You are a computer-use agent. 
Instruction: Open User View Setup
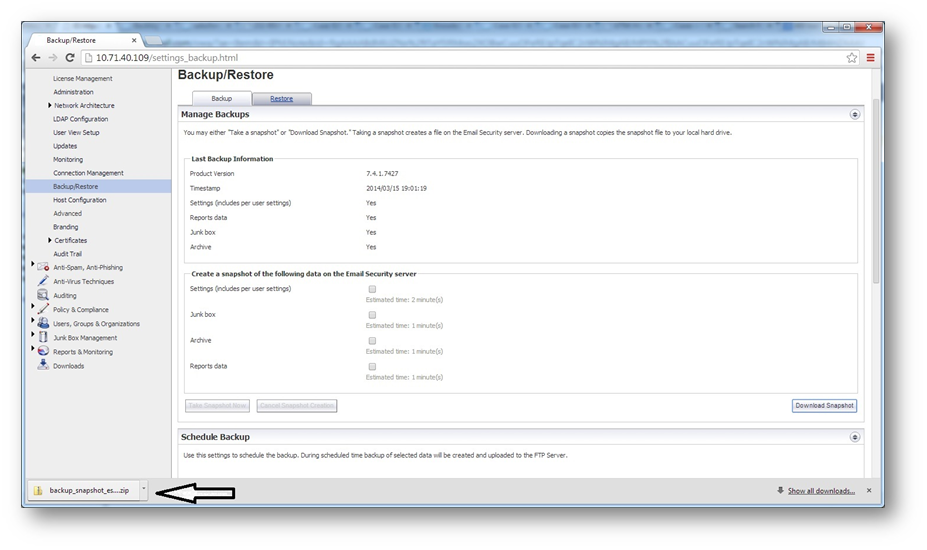coord(76,132)
